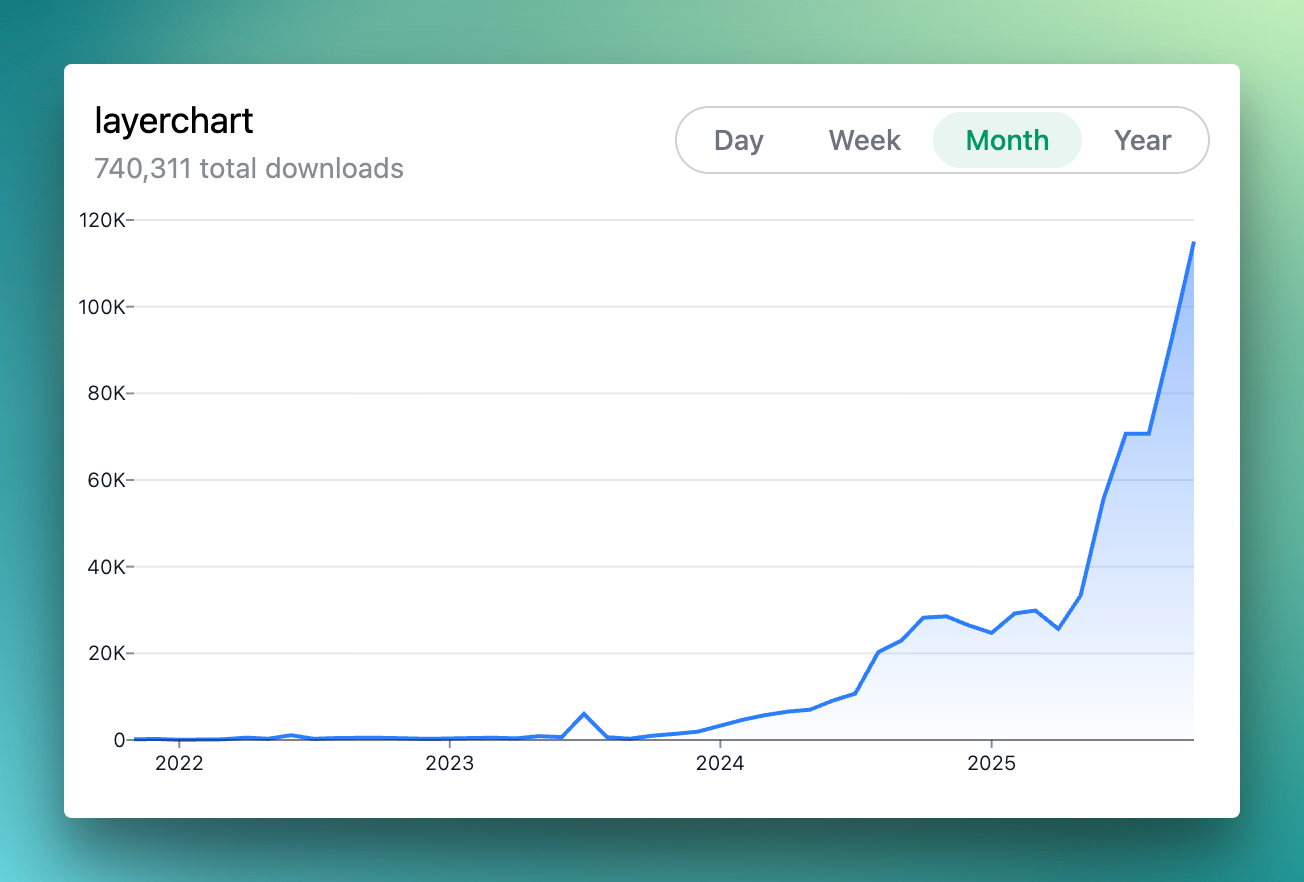This screenshot has width=1304, height=882.
Task: Select the Week view option
Action: click(x=865, y=141)
